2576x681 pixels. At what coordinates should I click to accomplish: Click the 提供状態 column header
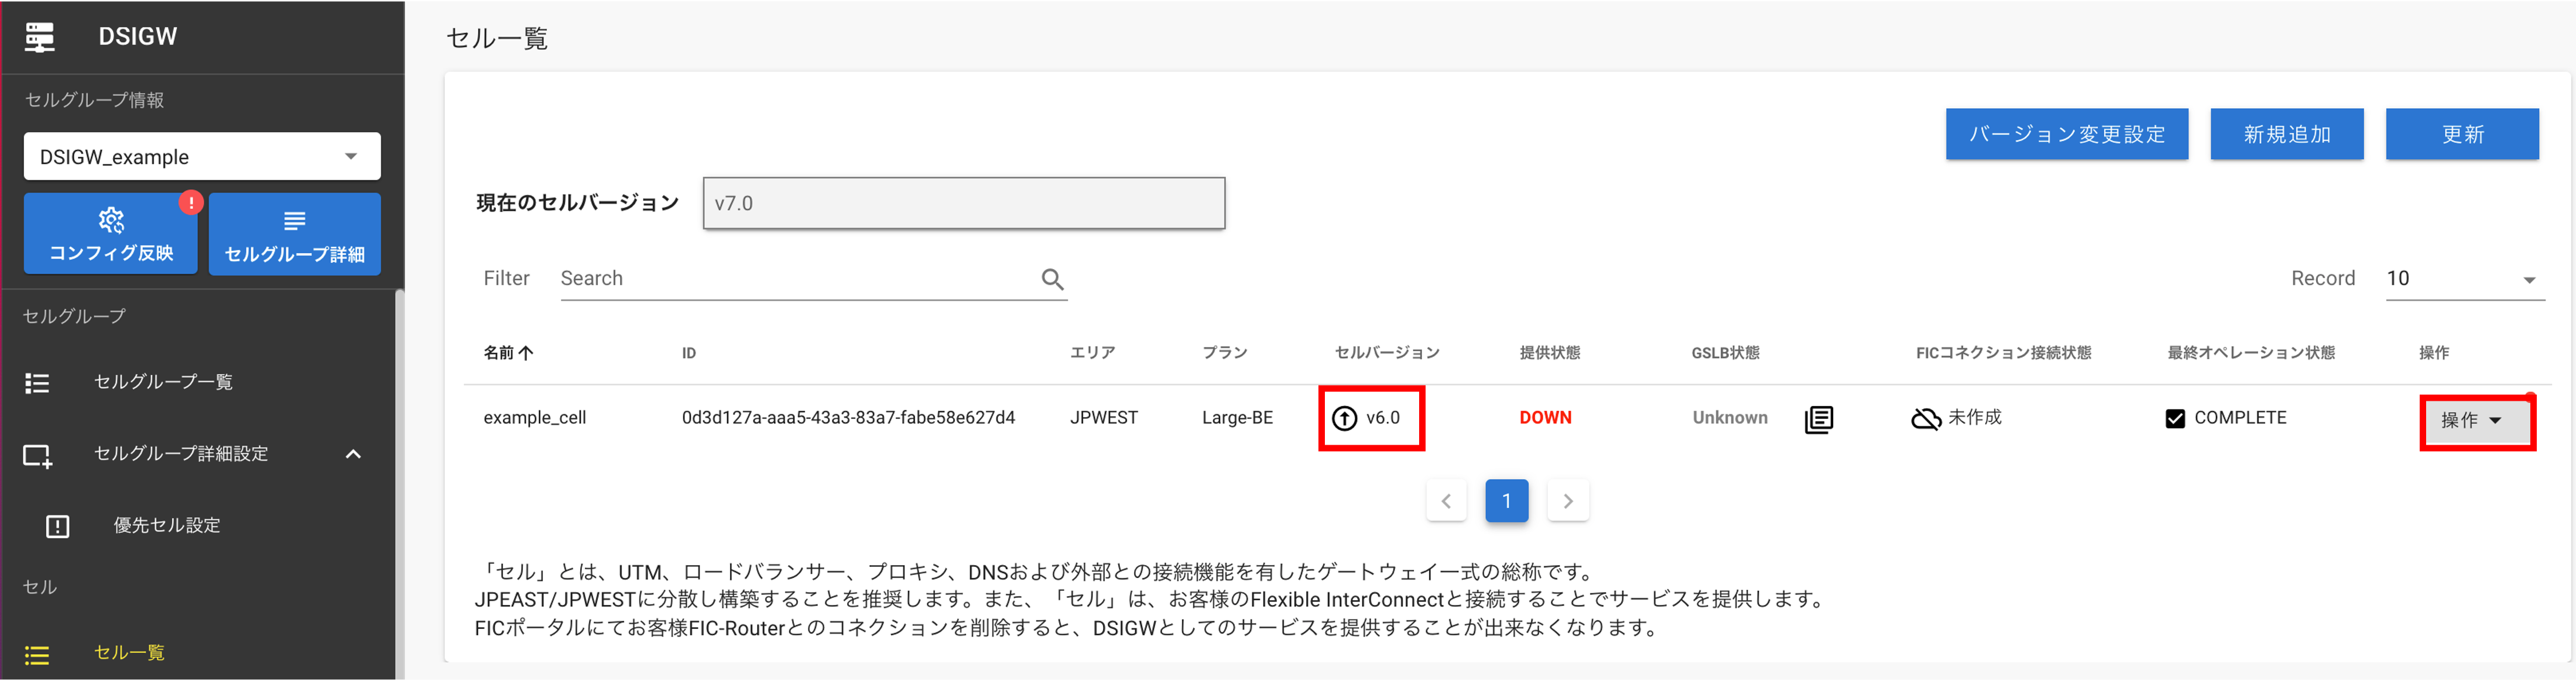[x=1550, y=353]
